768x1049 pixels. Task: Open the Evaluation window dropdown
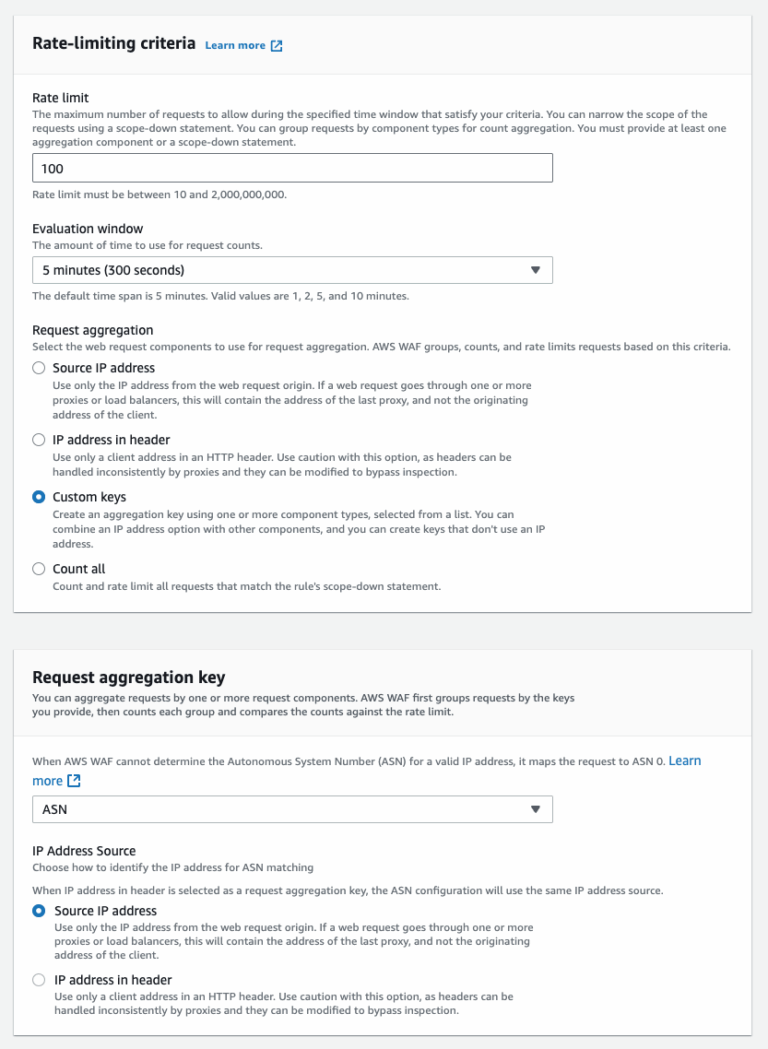[292, 269]
